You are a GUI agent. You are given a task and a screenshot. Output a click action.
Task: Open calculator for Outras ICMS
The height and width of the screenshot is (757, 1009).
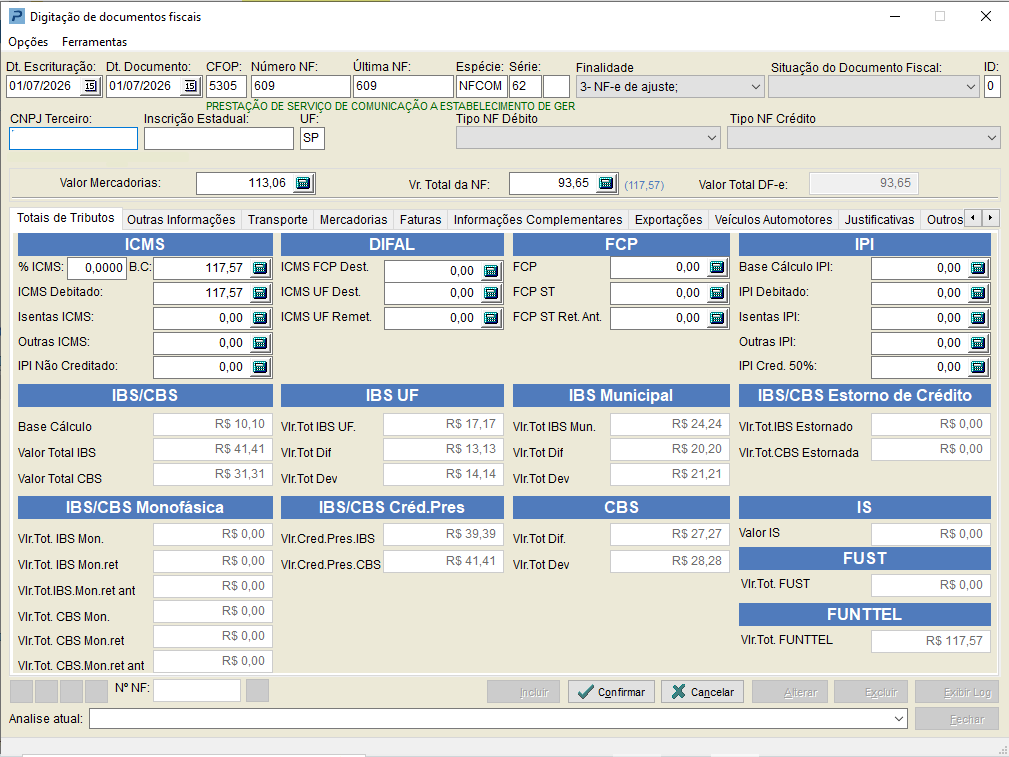click(x=260, y=343)
